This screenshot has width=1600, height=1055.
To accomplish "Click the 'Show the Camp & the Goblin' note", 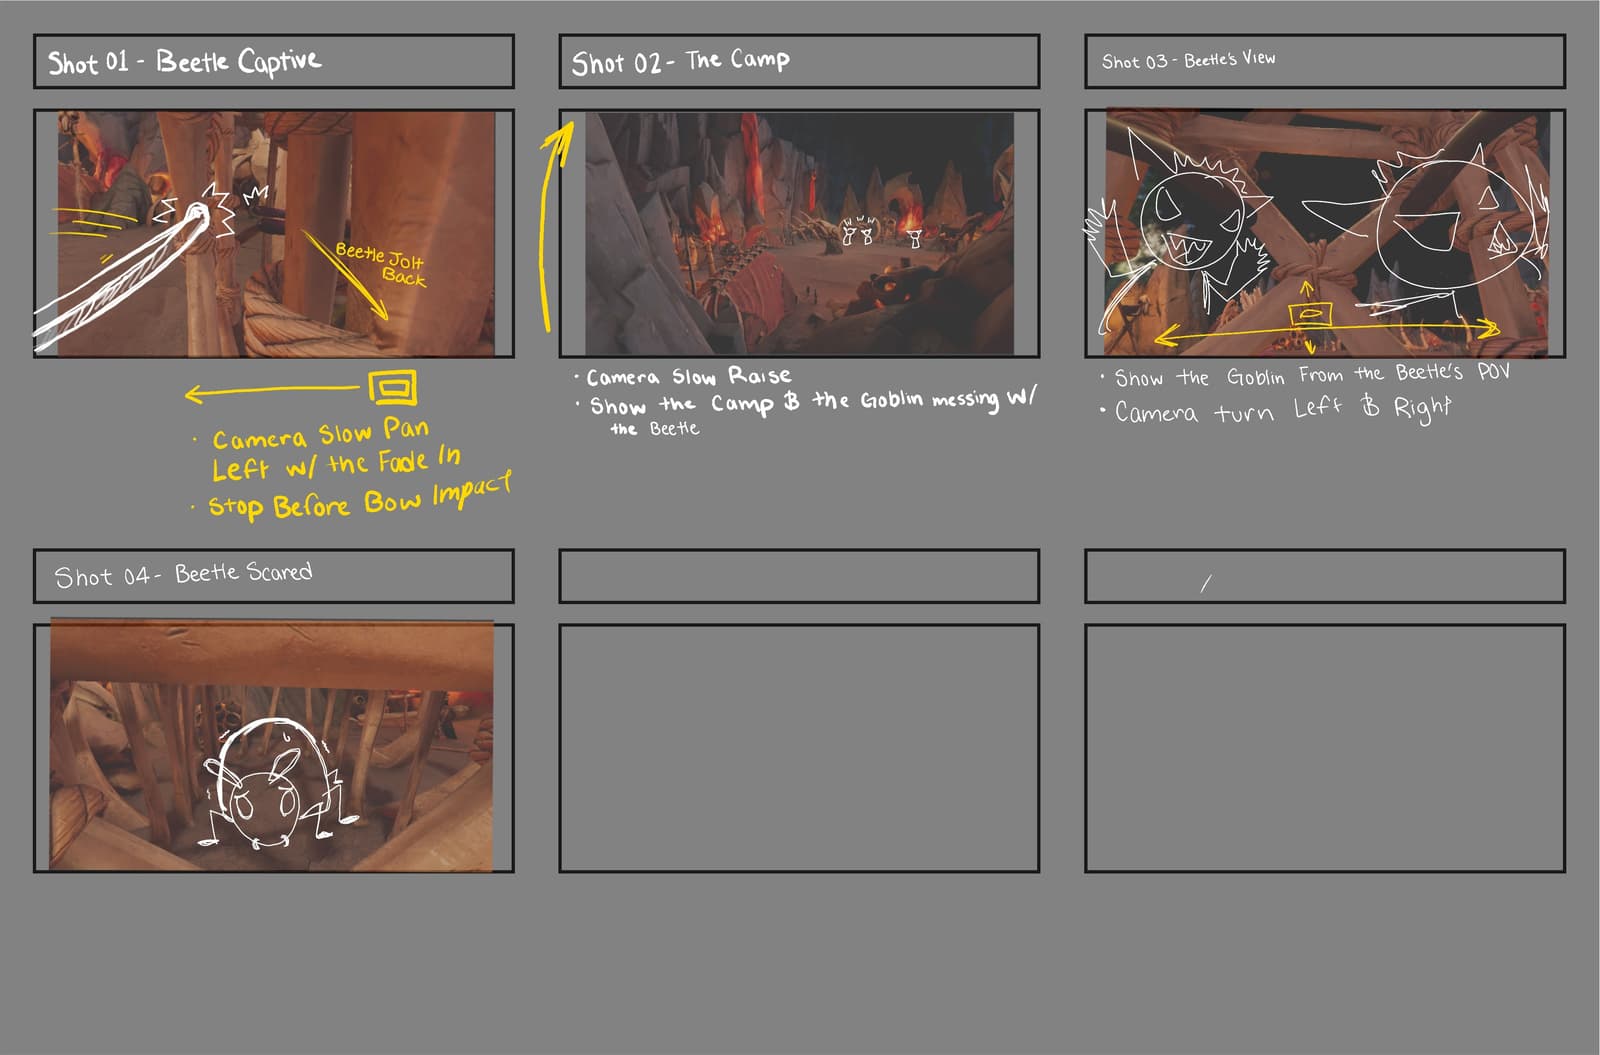I will (x=812, y=403).
